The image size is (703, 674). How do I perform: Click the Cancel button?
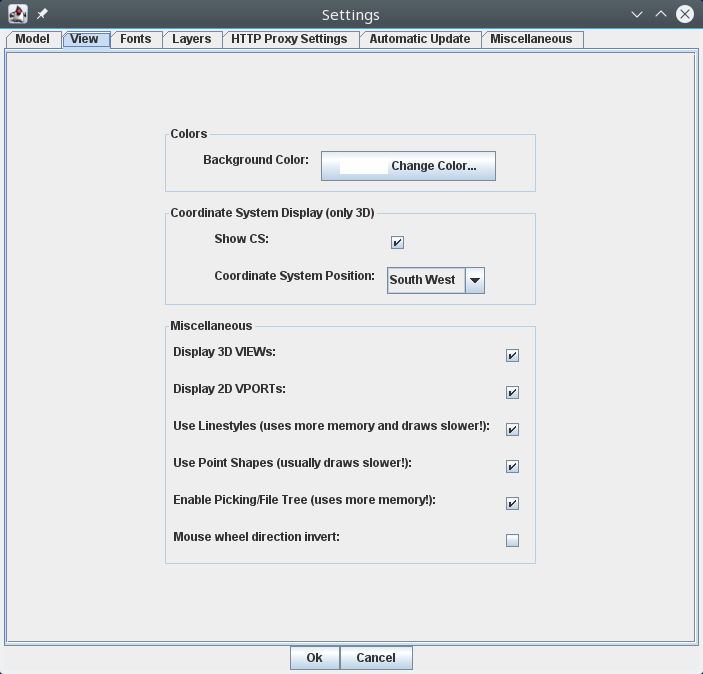(376, 658)
